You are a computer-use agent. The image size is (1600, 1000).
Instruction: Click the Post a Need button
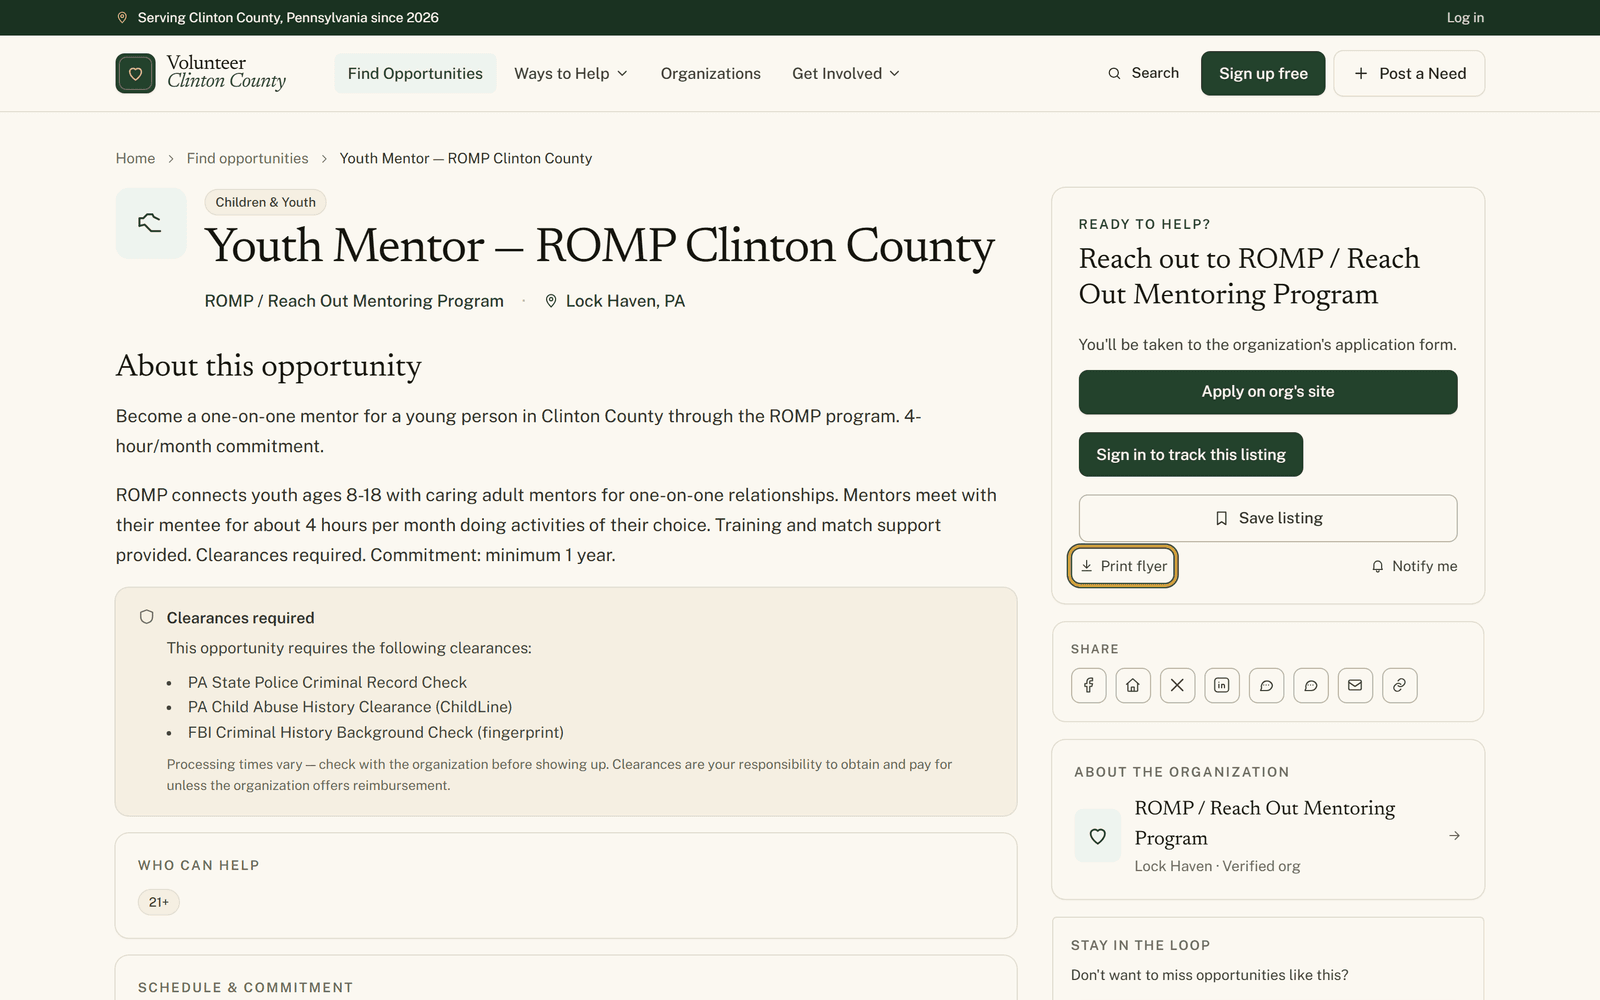click(x=1409, y=73)
